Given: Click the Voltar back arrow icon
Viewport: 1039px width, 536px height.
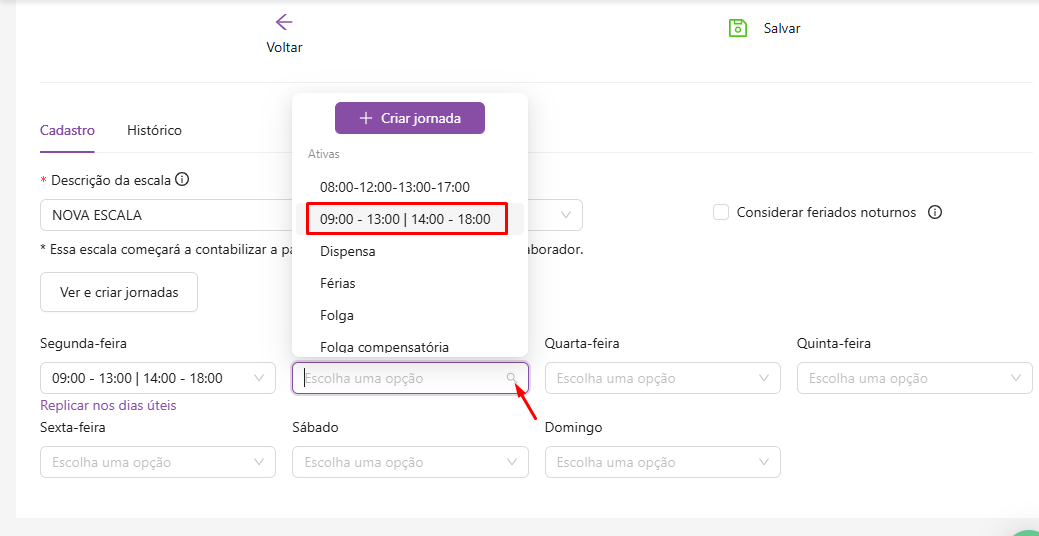Looking at the screenshot, I should [284, 22].
